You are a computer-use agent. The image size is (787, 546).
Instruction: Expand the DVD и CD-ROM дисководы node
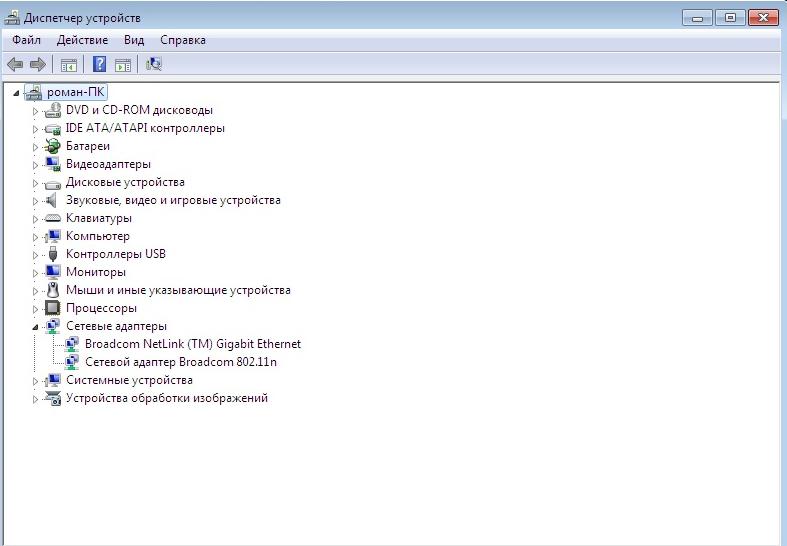[35, 111]
